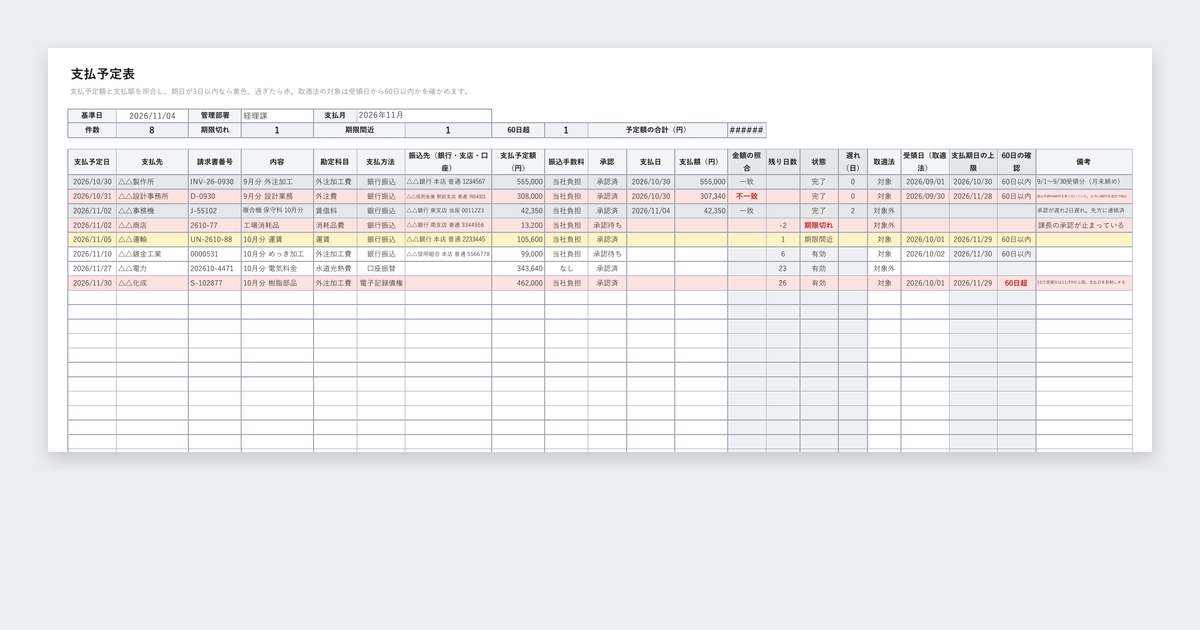The image size is (1200, 630).
Task: Select the 件数 value cell showing 8
Action: 152,130
